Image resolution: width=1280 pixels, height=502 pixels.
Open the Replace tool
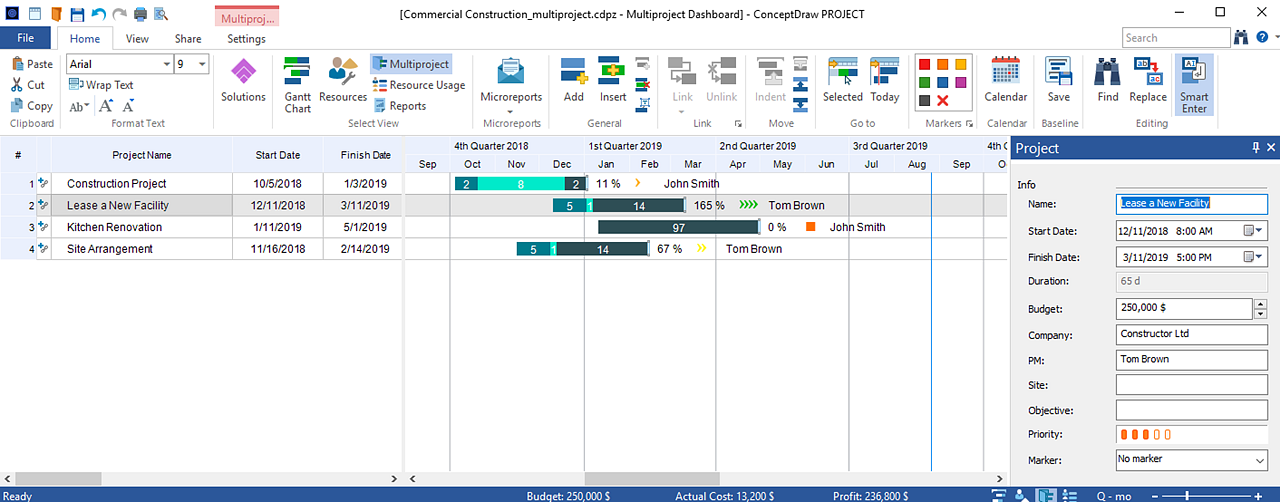(1148, 81)
